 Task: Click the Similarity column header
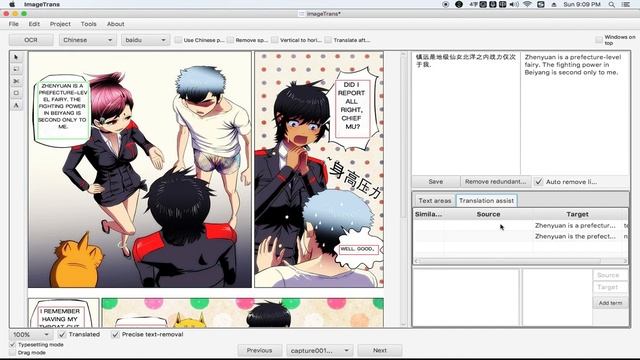(x=428, y=214)
